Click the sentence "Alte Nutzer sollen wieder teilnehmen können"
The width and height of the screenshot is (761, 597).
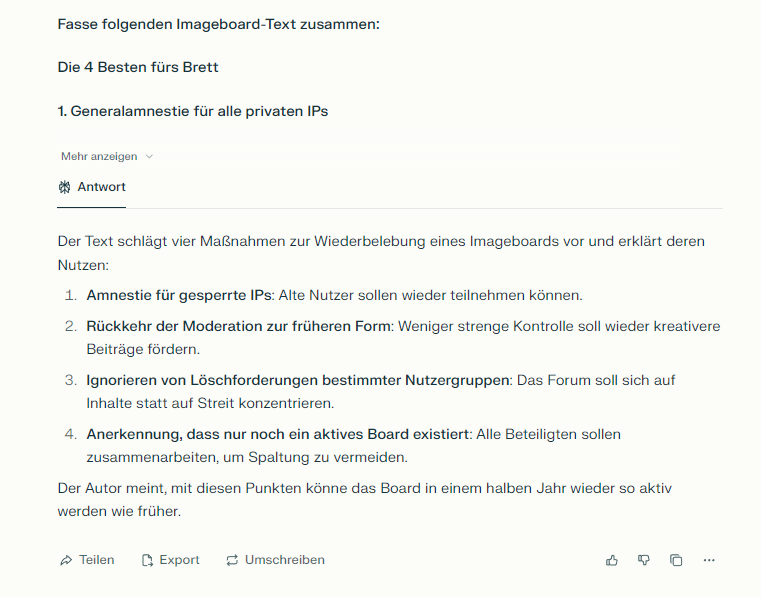[430, 296]
